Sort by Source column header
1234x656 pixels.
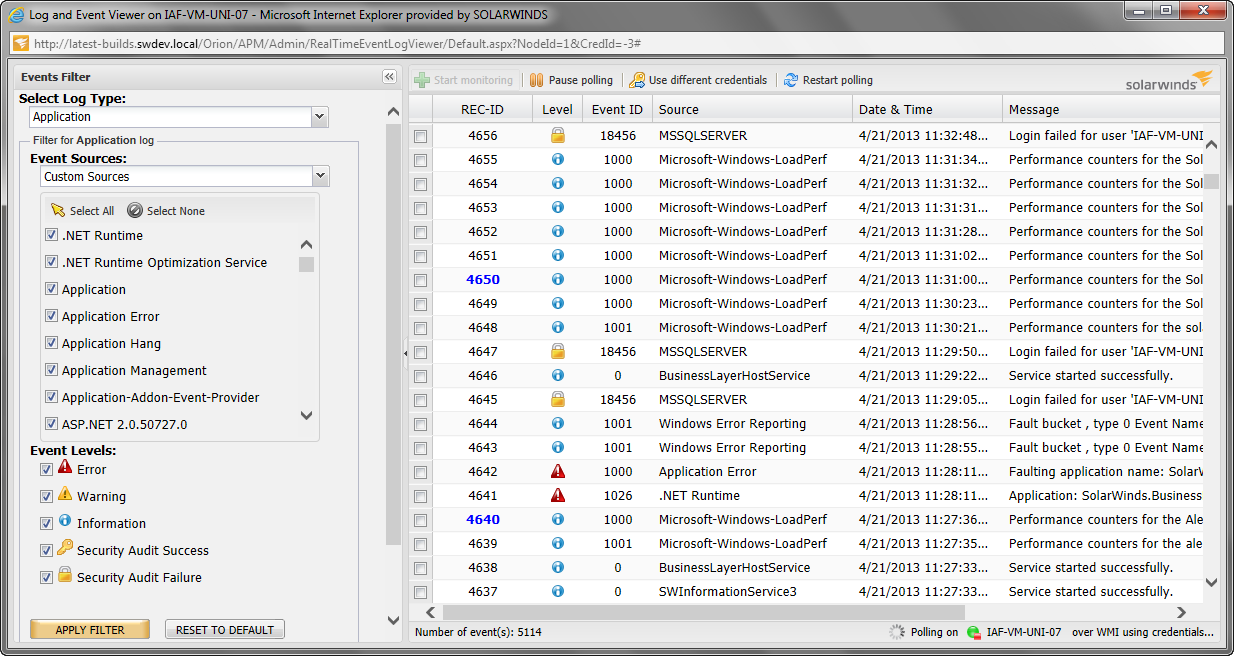click(752, 109)
